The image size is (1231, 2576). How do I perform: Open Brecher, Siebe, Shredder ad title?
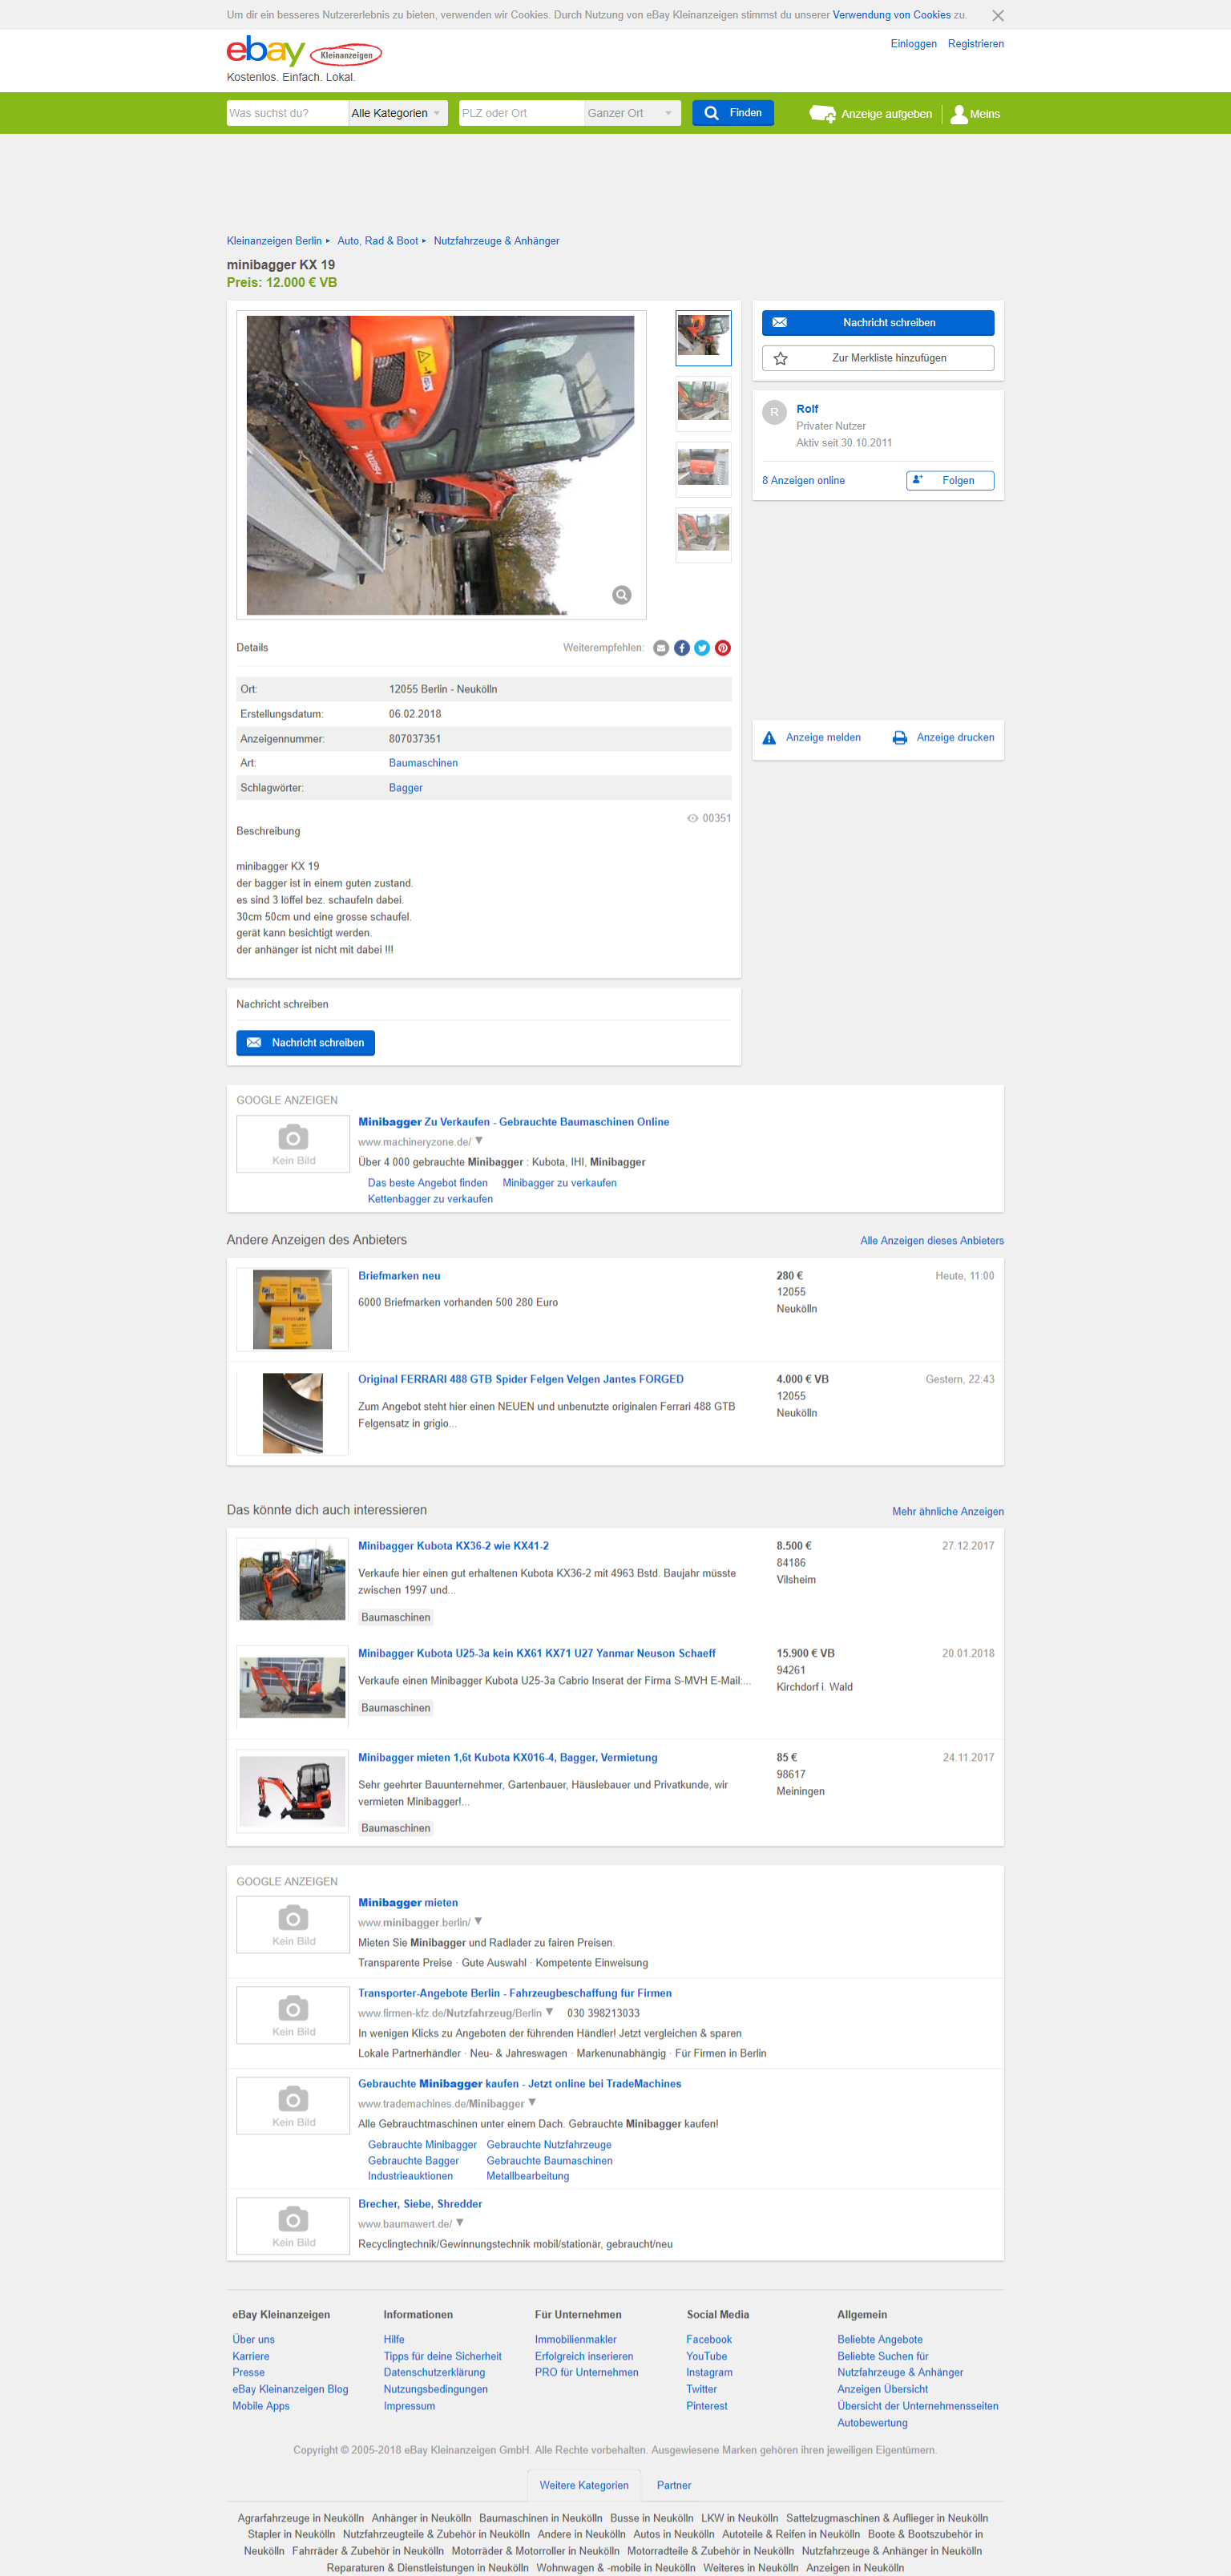point(420,2204)
